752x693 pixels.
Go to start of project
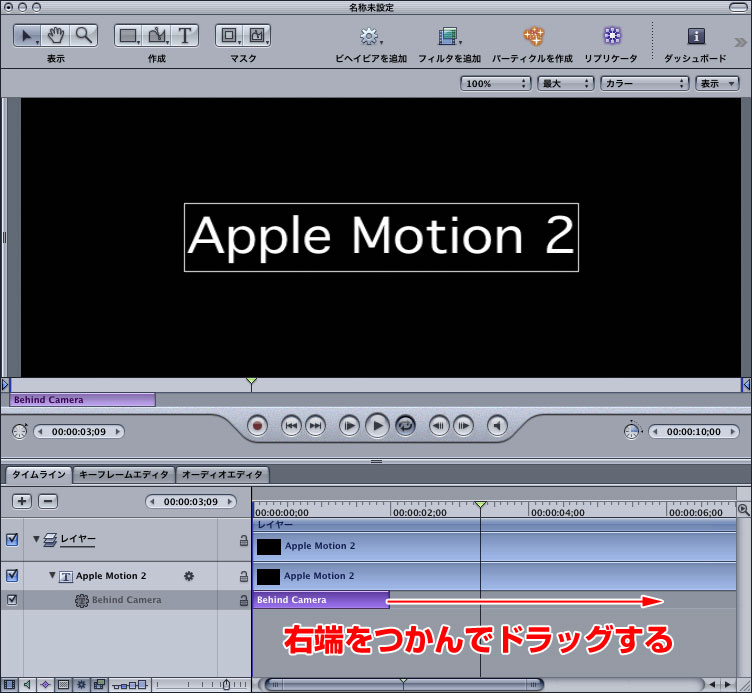coord(291,426)
